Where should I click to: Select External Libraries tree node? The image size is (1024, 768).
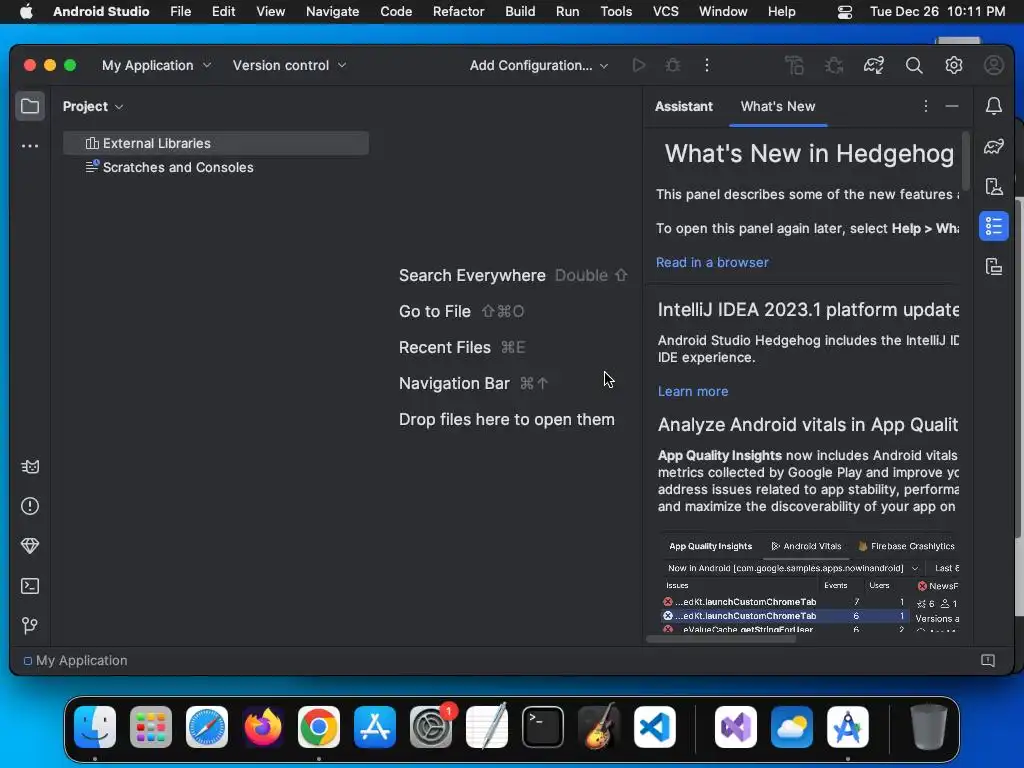(216, 143)
